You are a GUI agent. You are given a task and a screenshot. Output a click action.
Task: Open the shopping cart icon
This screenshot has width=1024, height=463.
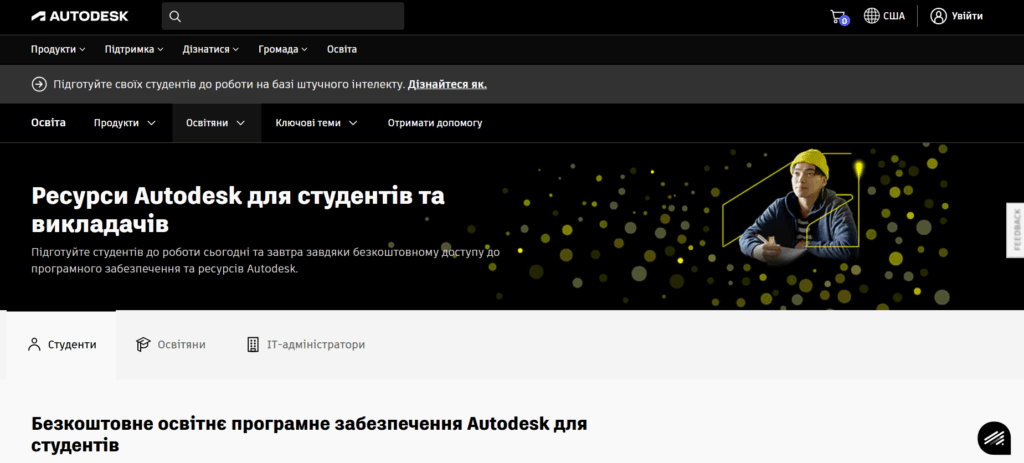[838, 16]
